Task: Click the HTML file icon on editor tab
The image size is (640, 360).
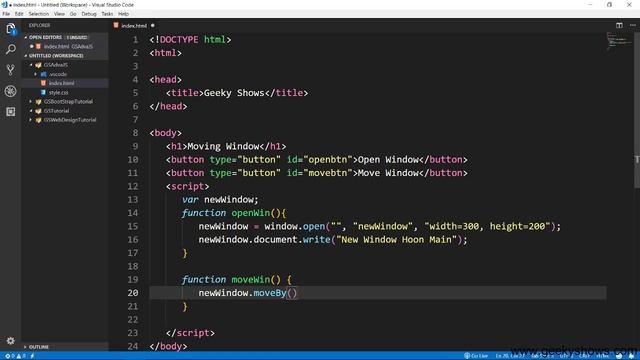Action: [x=116, y=25]
